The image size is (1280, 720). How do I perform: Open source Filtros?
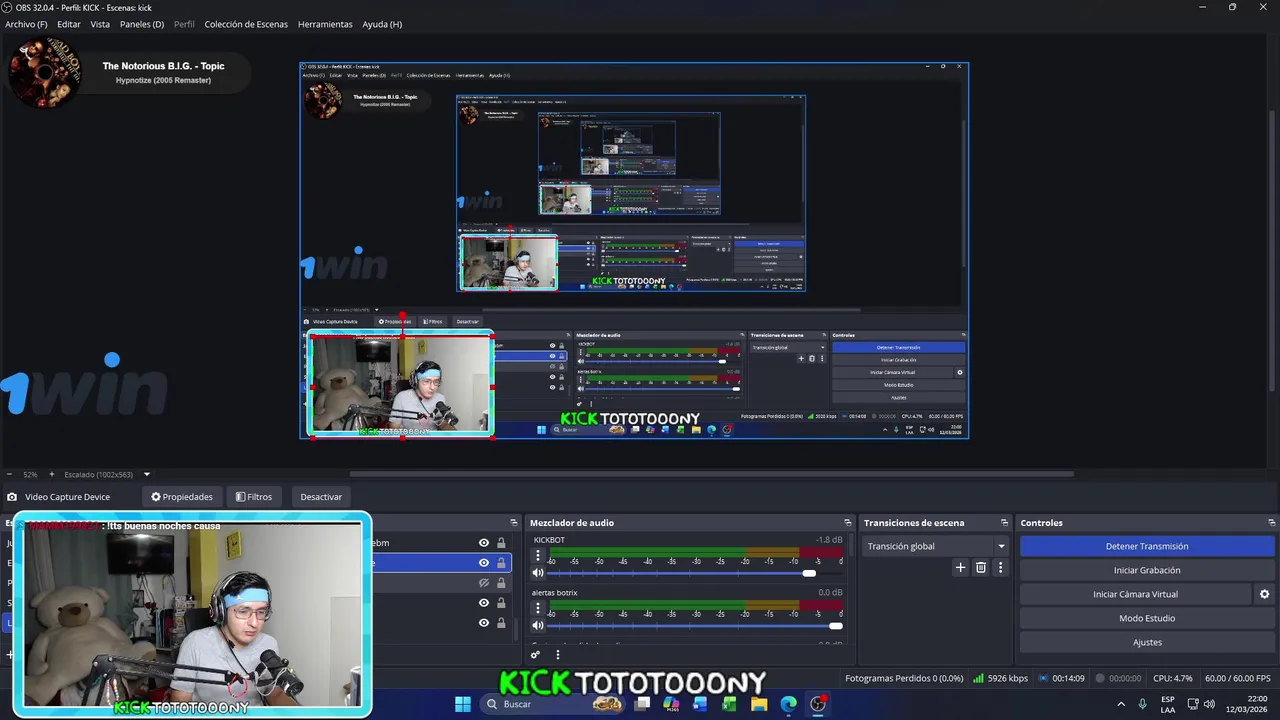coord(254,497)
